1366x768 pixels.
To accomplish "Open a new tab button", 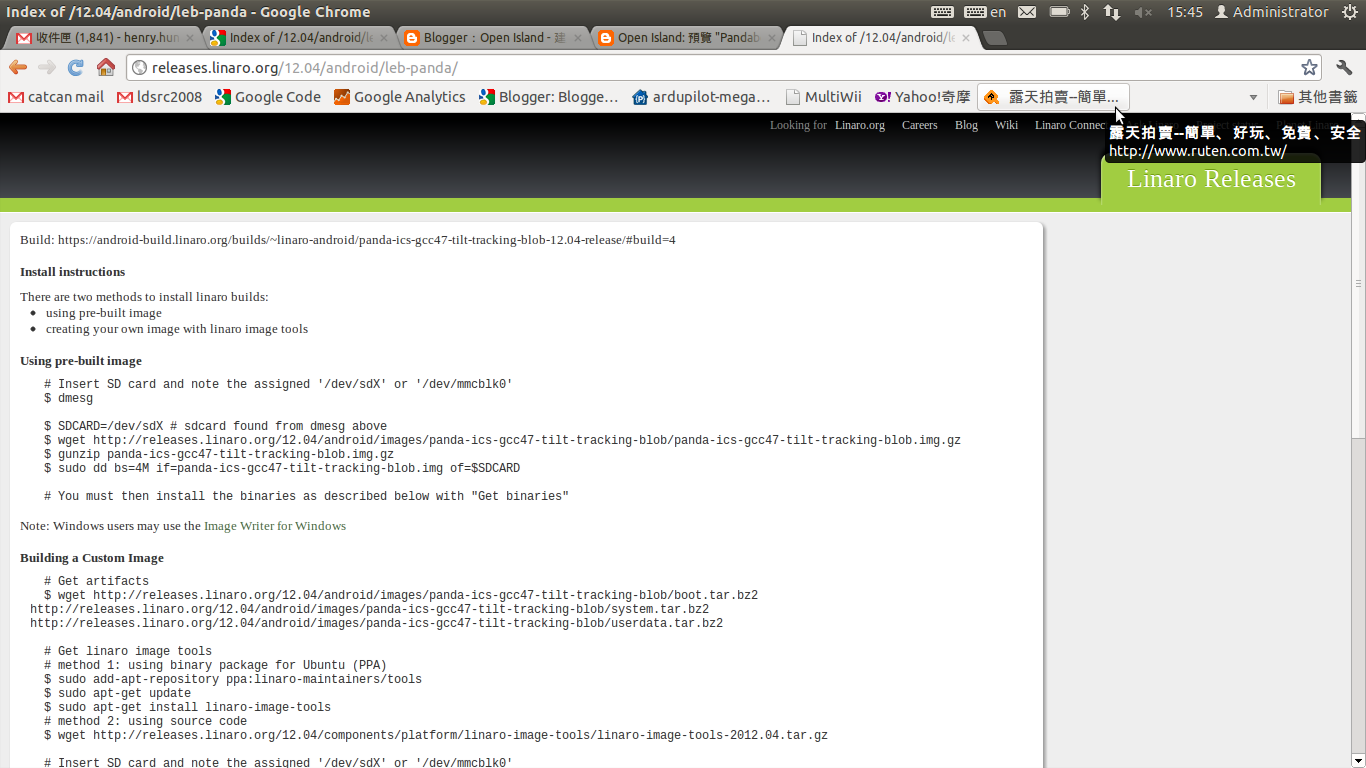I will 994,38.
